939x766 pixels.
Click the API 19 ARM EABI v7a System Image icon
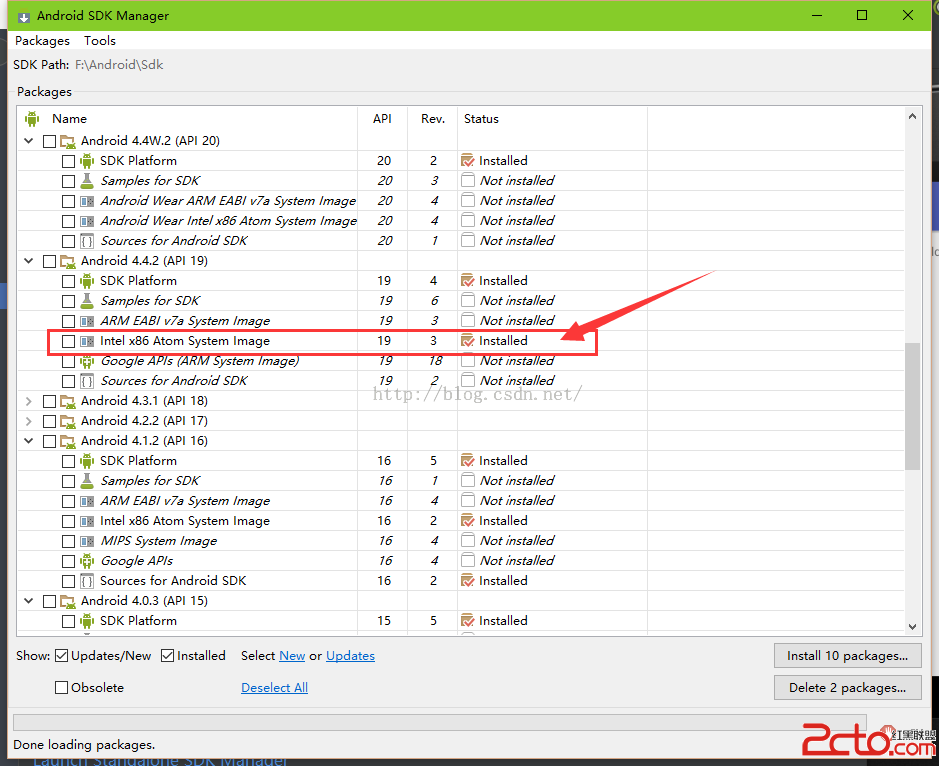(87, 321)
